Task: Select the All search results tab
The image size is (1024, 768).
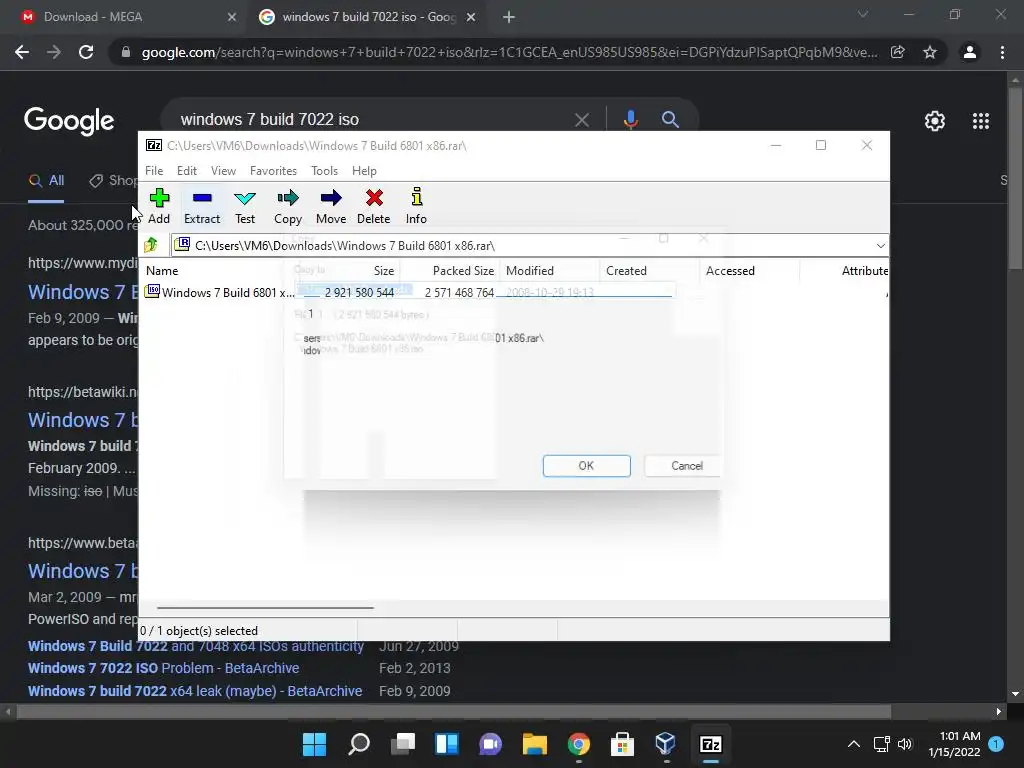Action: [x=46, y=180]
